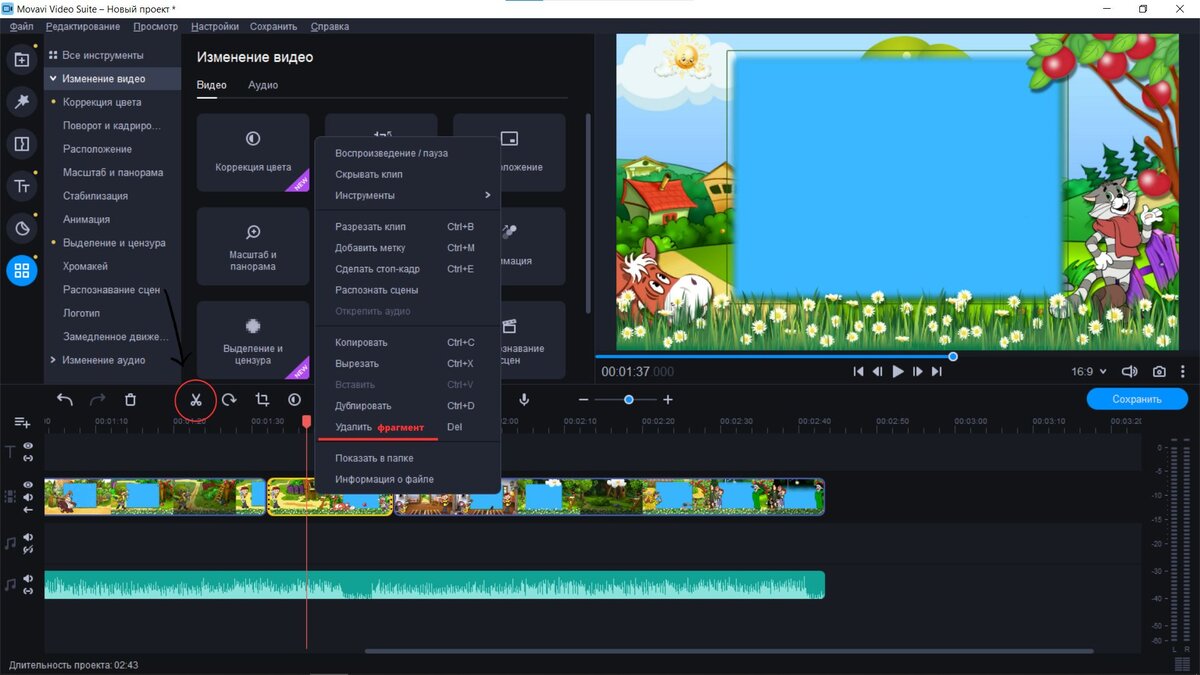Screen dimensions: 1200x675
Task: Jump to the end of the project
Action: [x=937, y=371]
